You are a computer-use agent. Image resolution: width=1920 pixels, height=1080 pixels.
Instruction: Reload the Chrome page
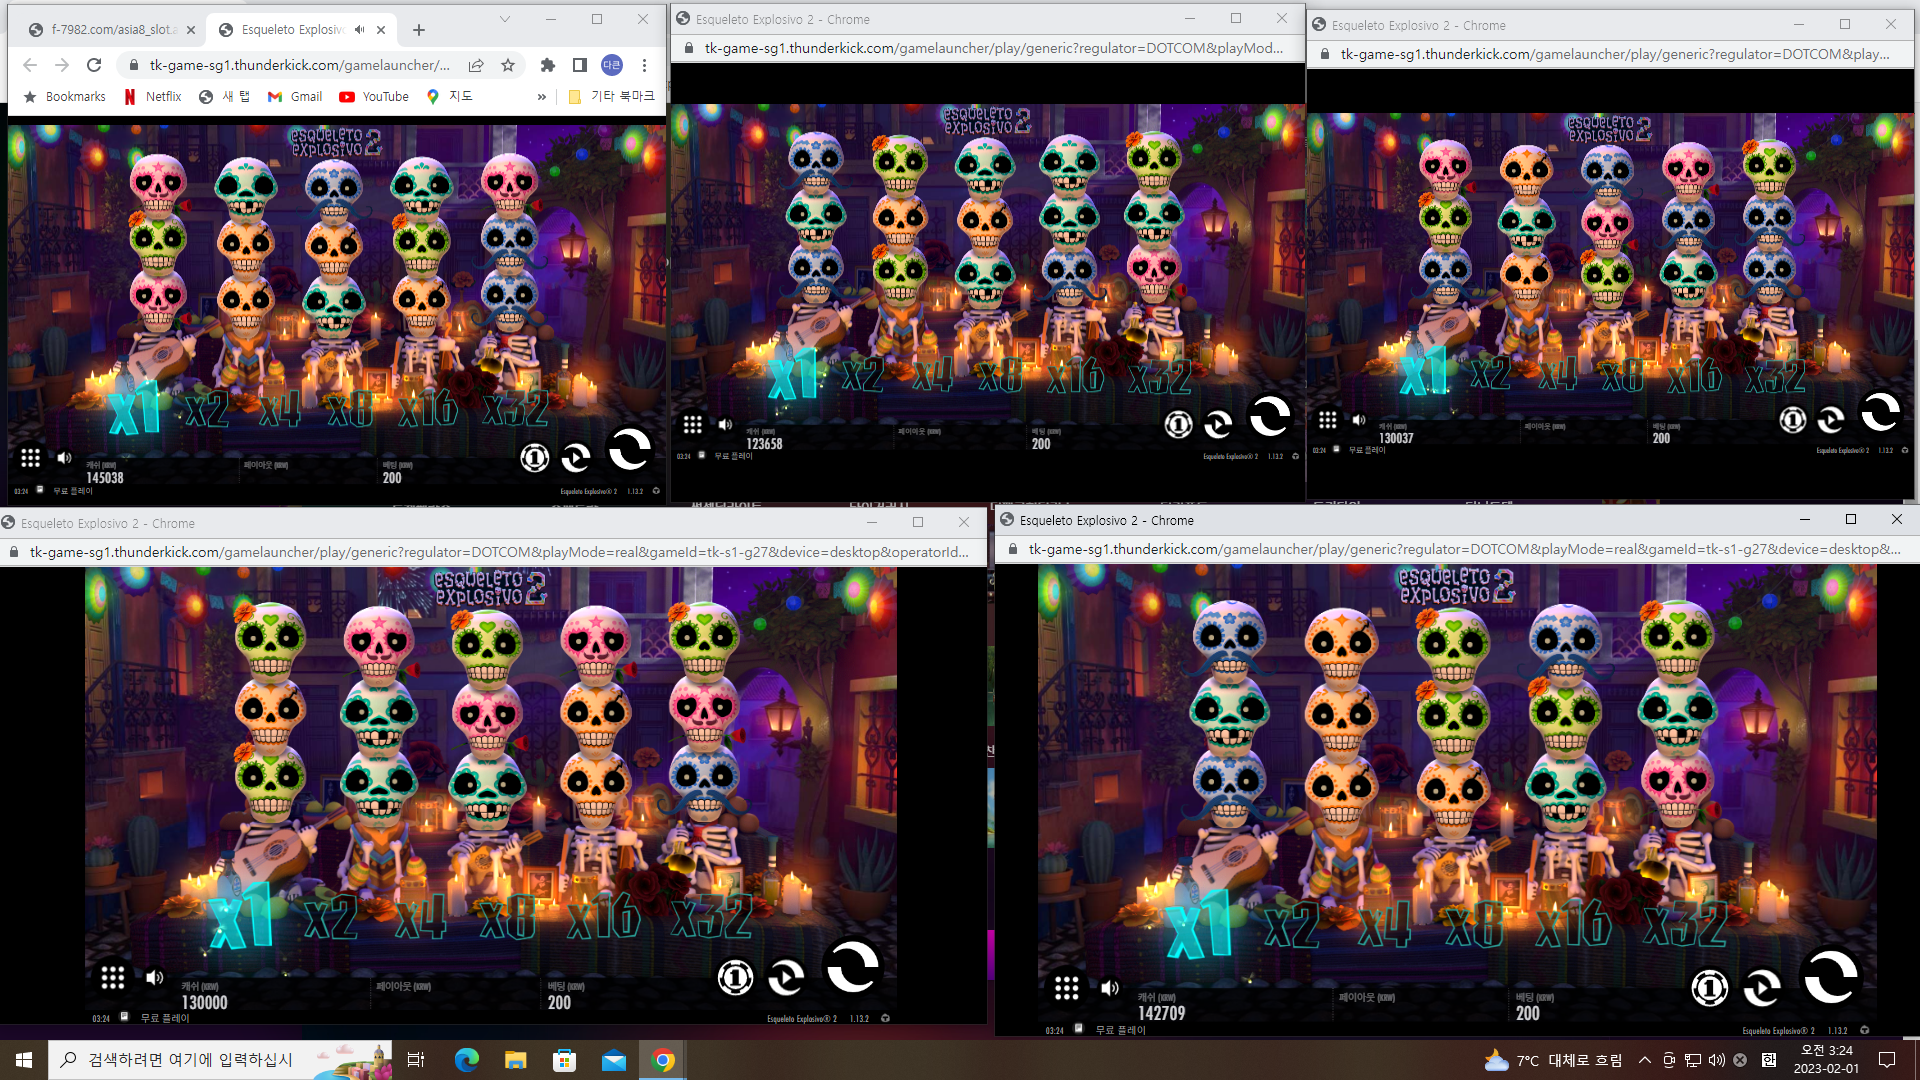pos(94,65)
